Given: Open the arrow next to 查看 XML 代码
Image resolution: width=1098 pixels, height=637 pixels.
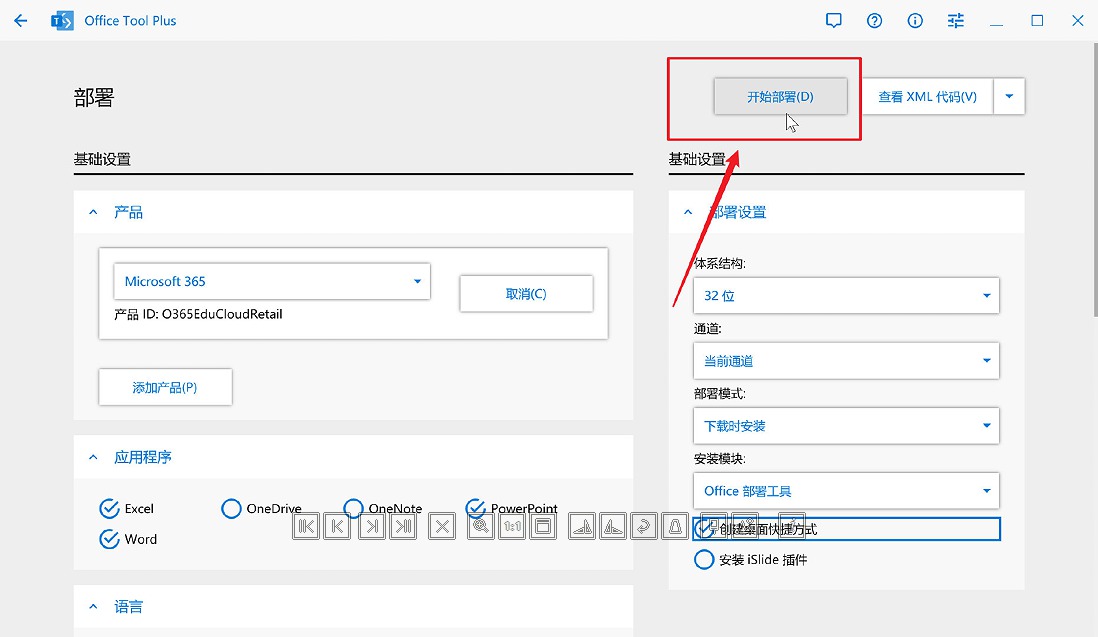Looking at the screenshot, I should [1009, 97].
